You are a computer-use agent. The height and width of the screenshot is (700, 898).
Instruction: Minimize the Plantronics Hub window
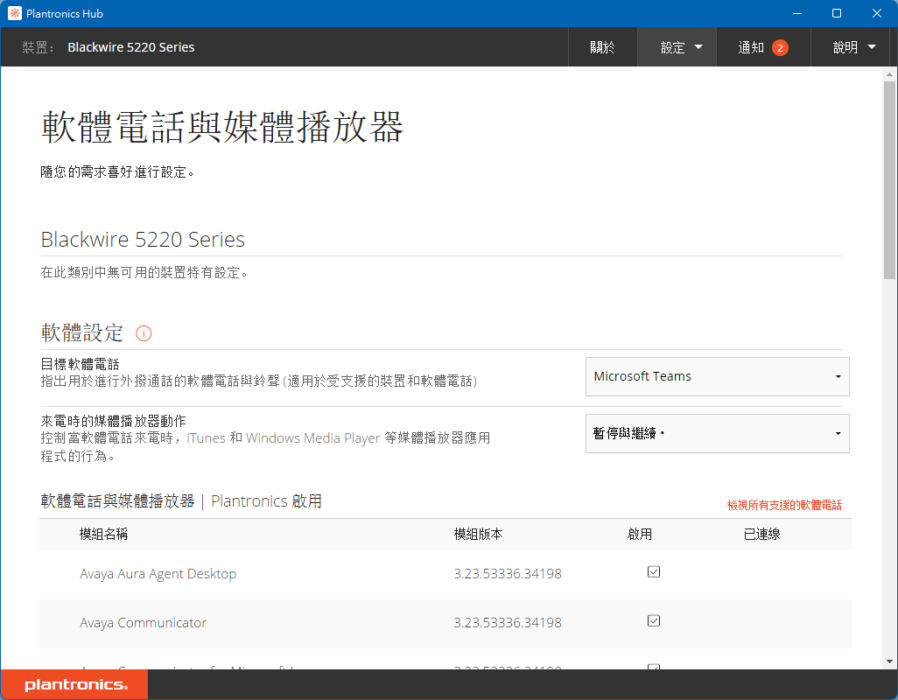[x=797, y=13]
